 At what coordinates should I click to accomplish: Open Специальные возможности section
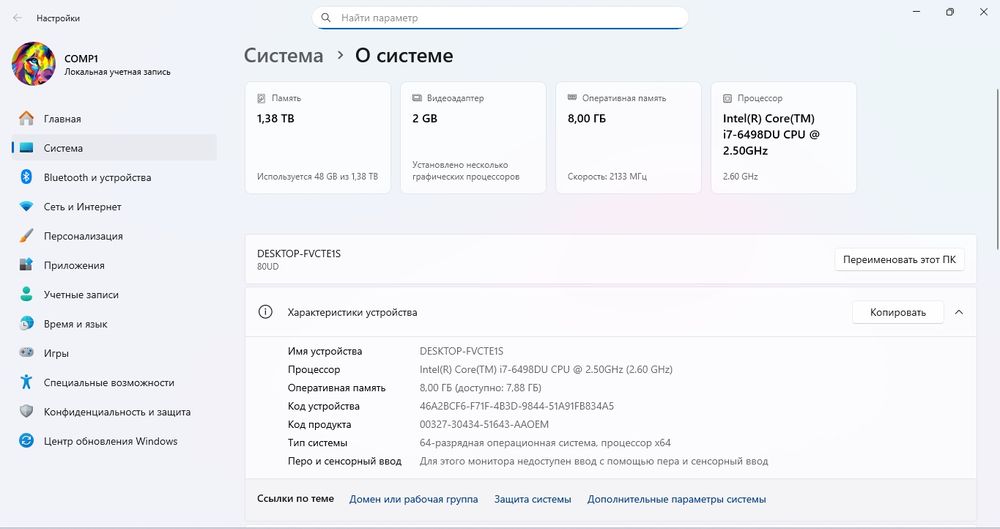tap(114, 382)
